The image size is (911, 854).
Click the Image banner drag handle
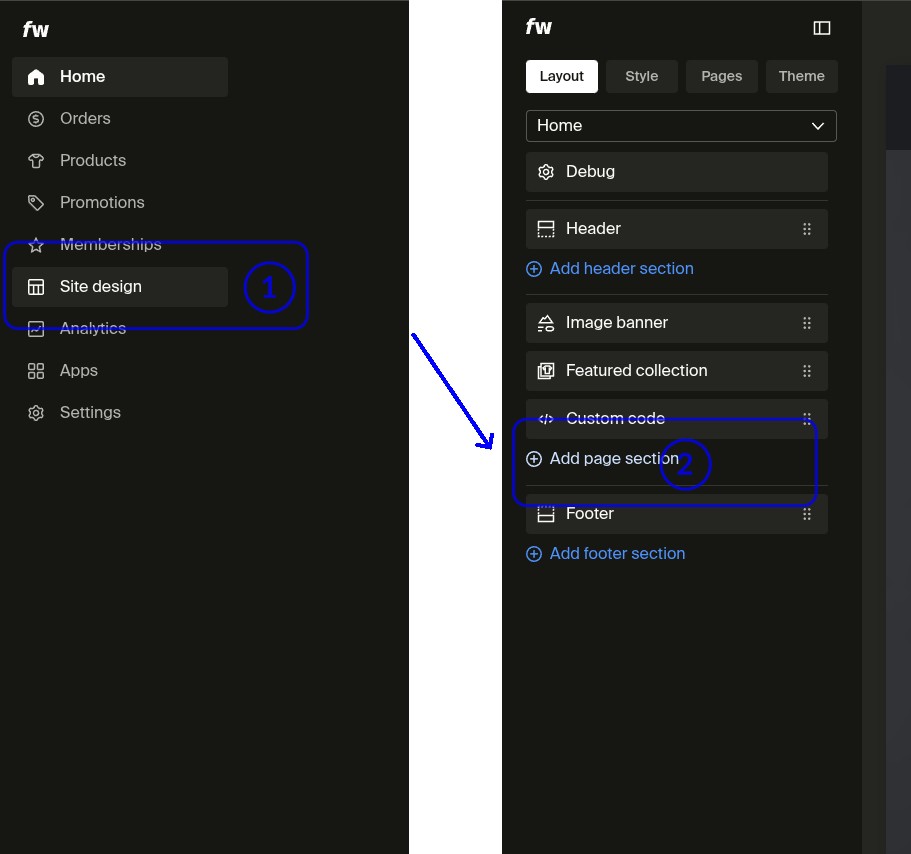click(x=806, y=323)
